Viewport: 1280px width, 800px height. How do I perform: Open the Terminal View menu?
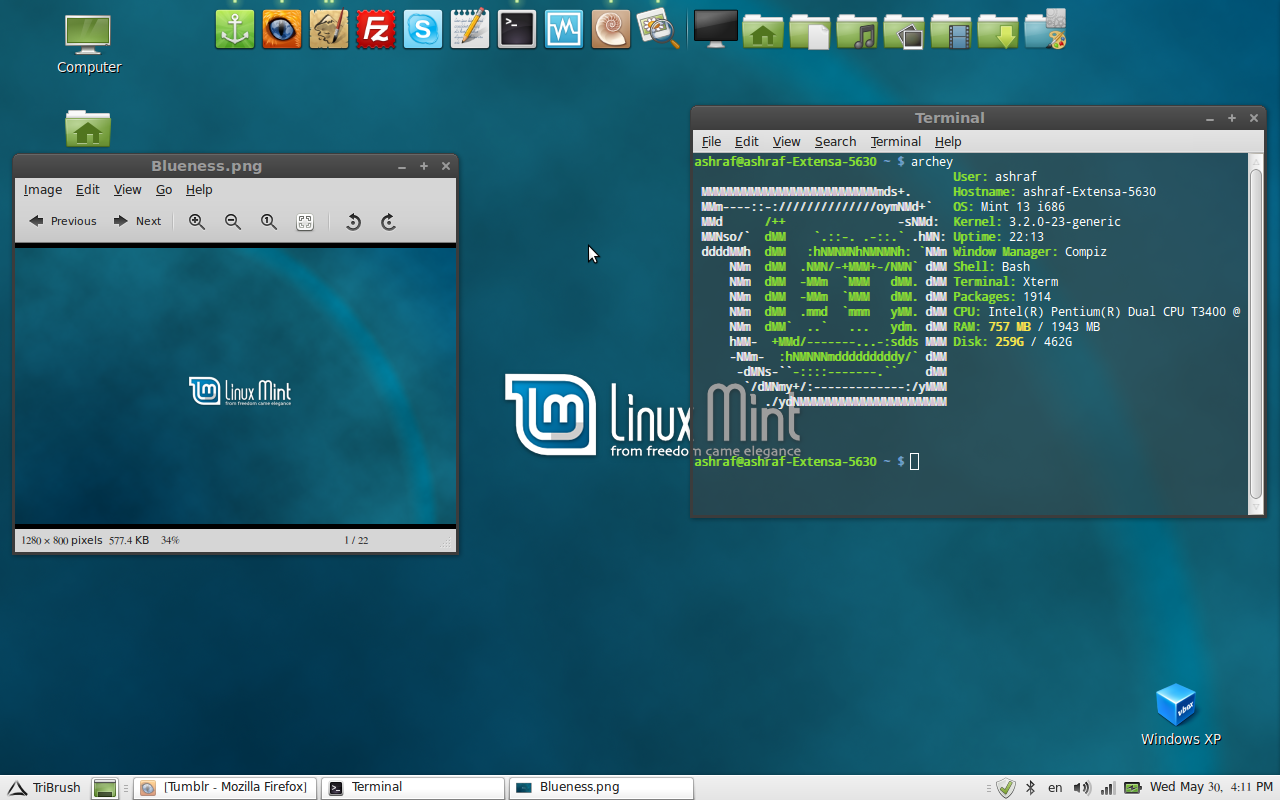point(787,142)
